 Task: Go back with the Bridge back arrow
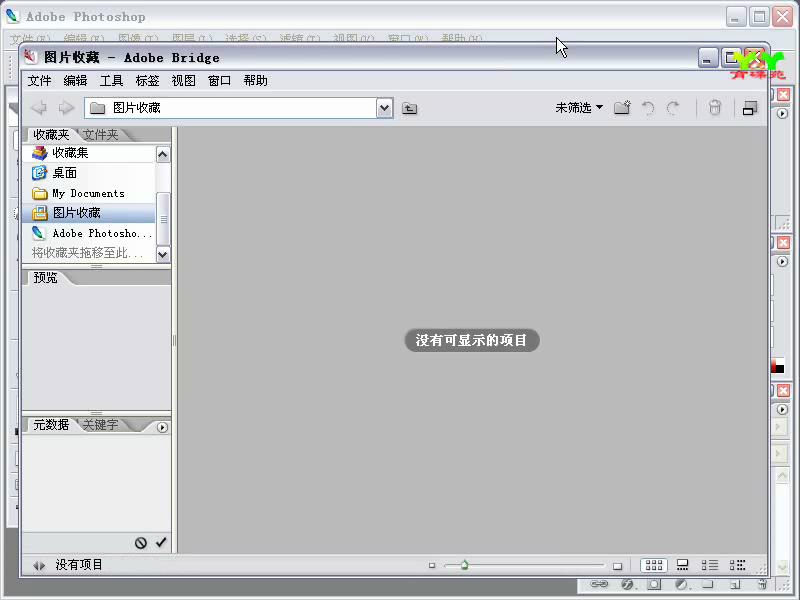39,108
